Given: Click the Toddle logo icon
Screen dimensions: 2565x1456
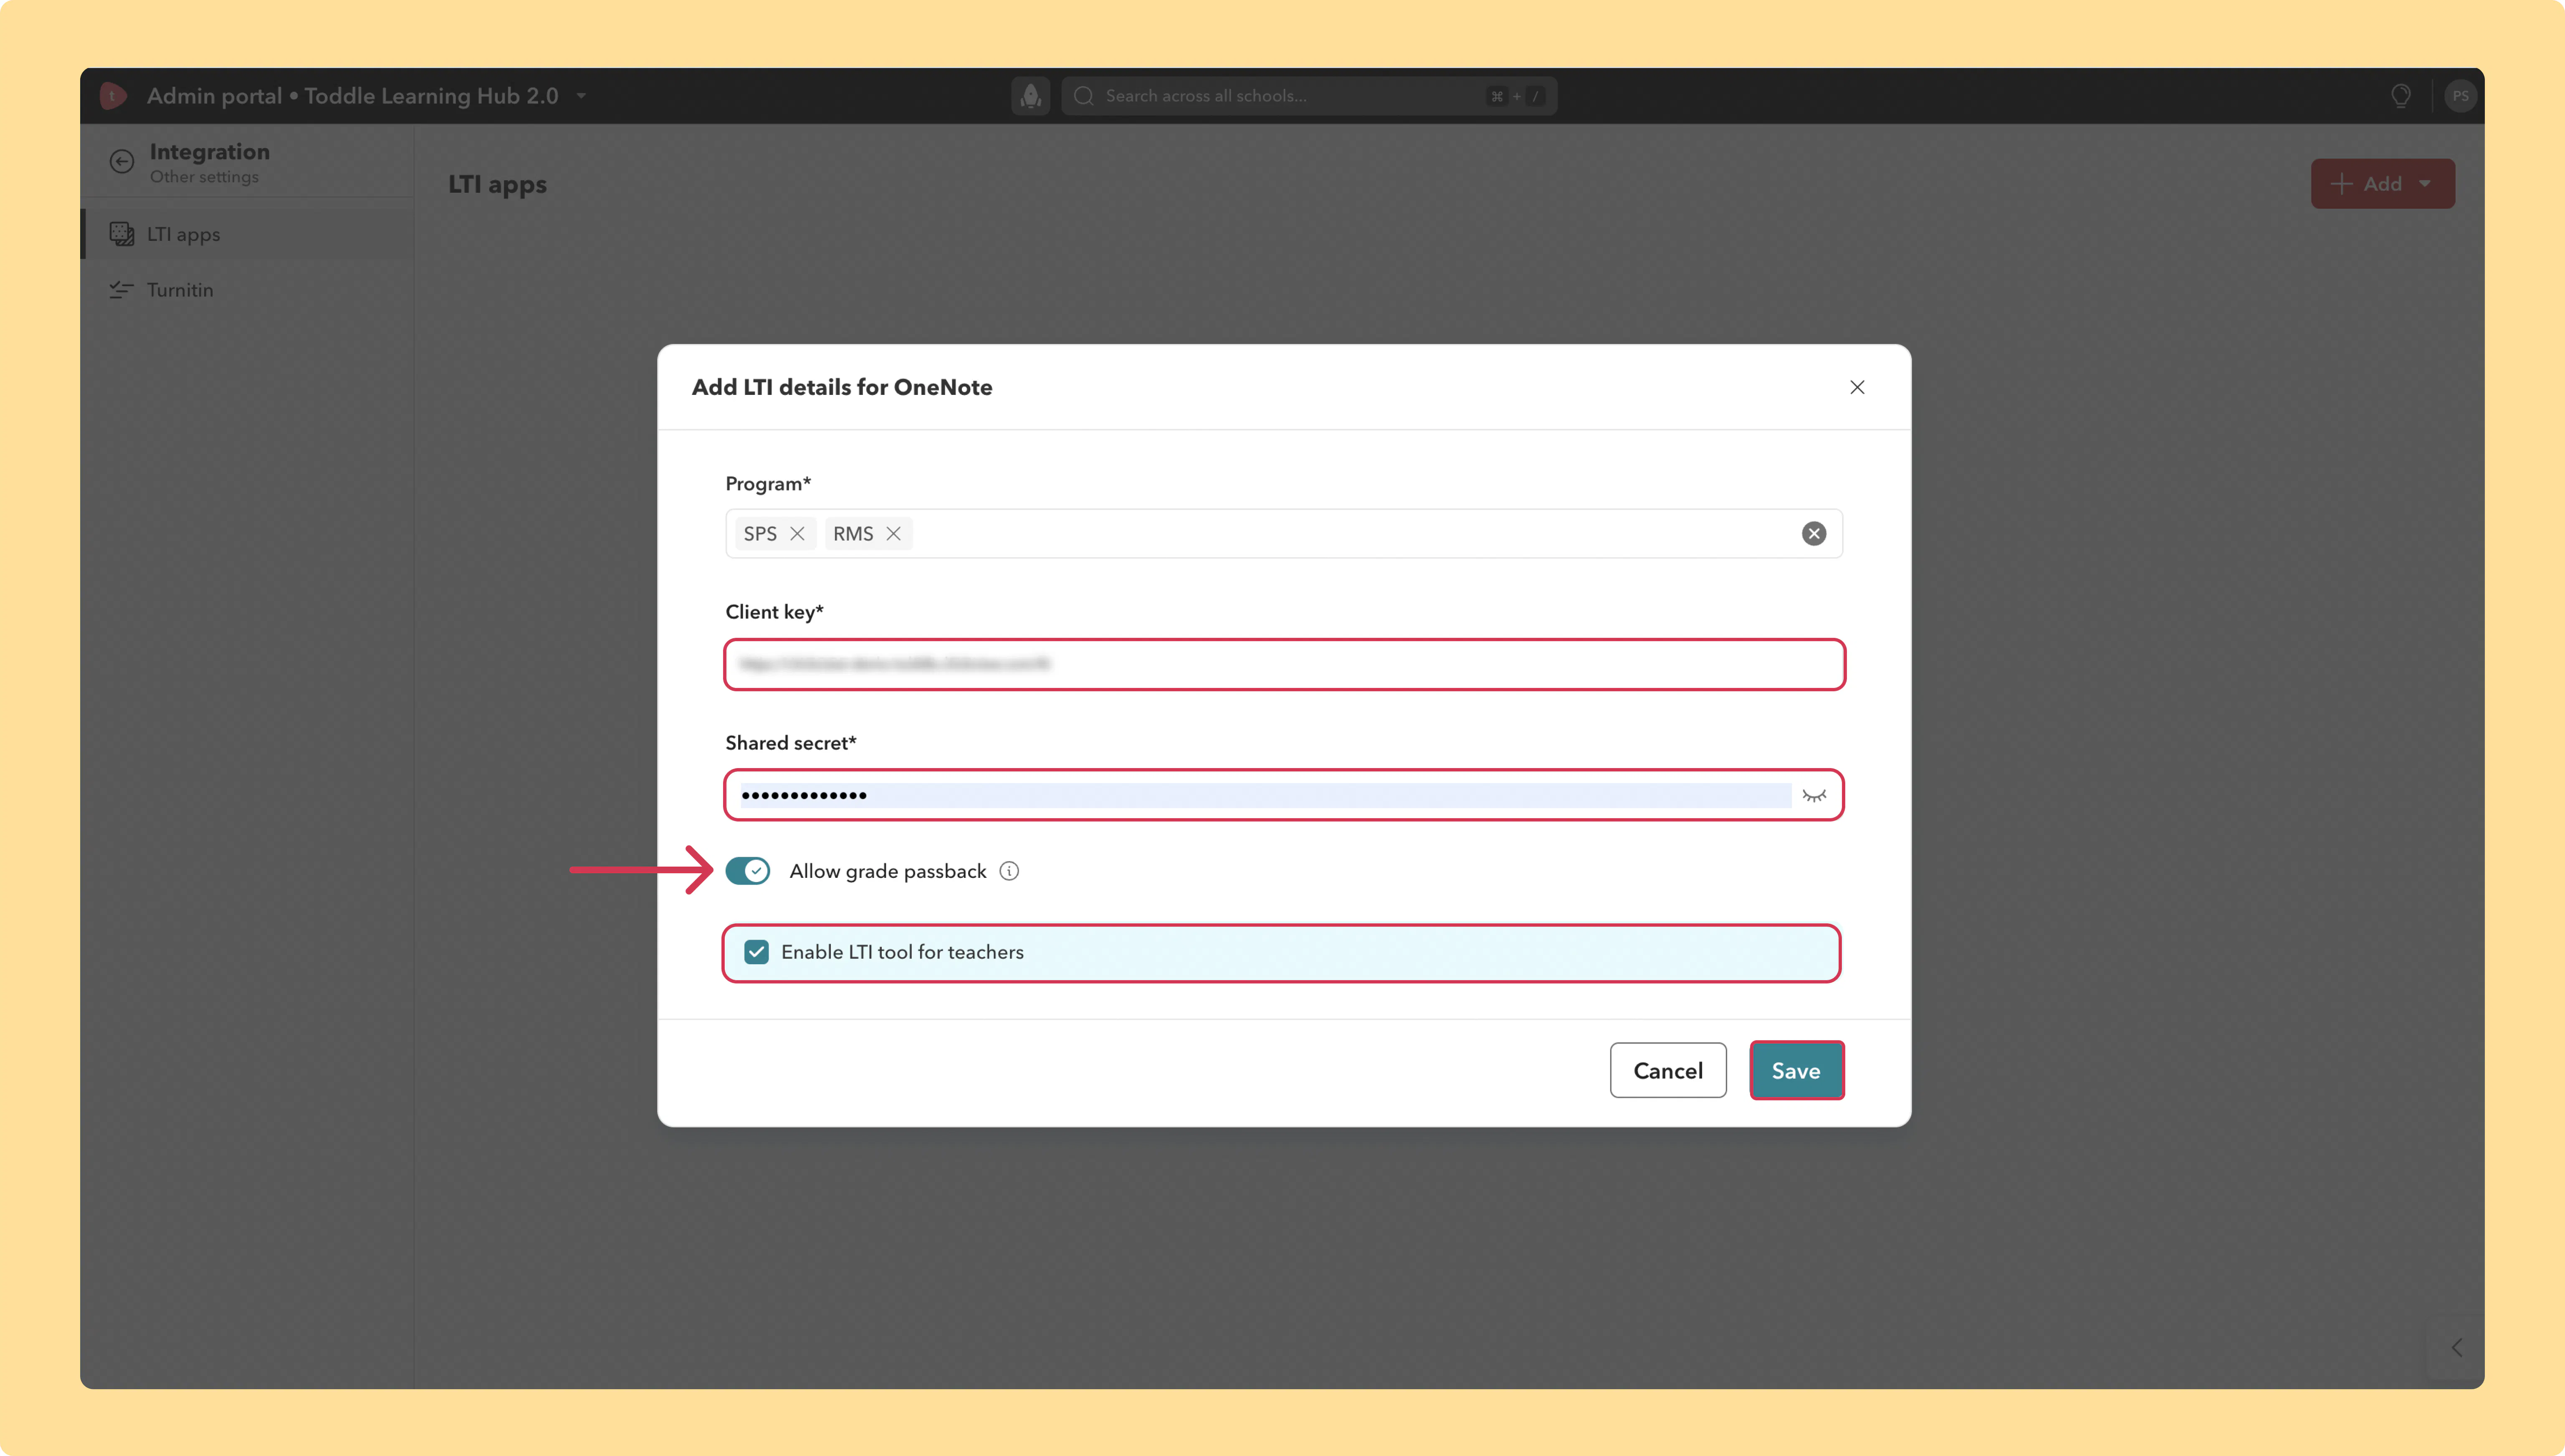Looking at the screenshot, I should pos(113,96).
